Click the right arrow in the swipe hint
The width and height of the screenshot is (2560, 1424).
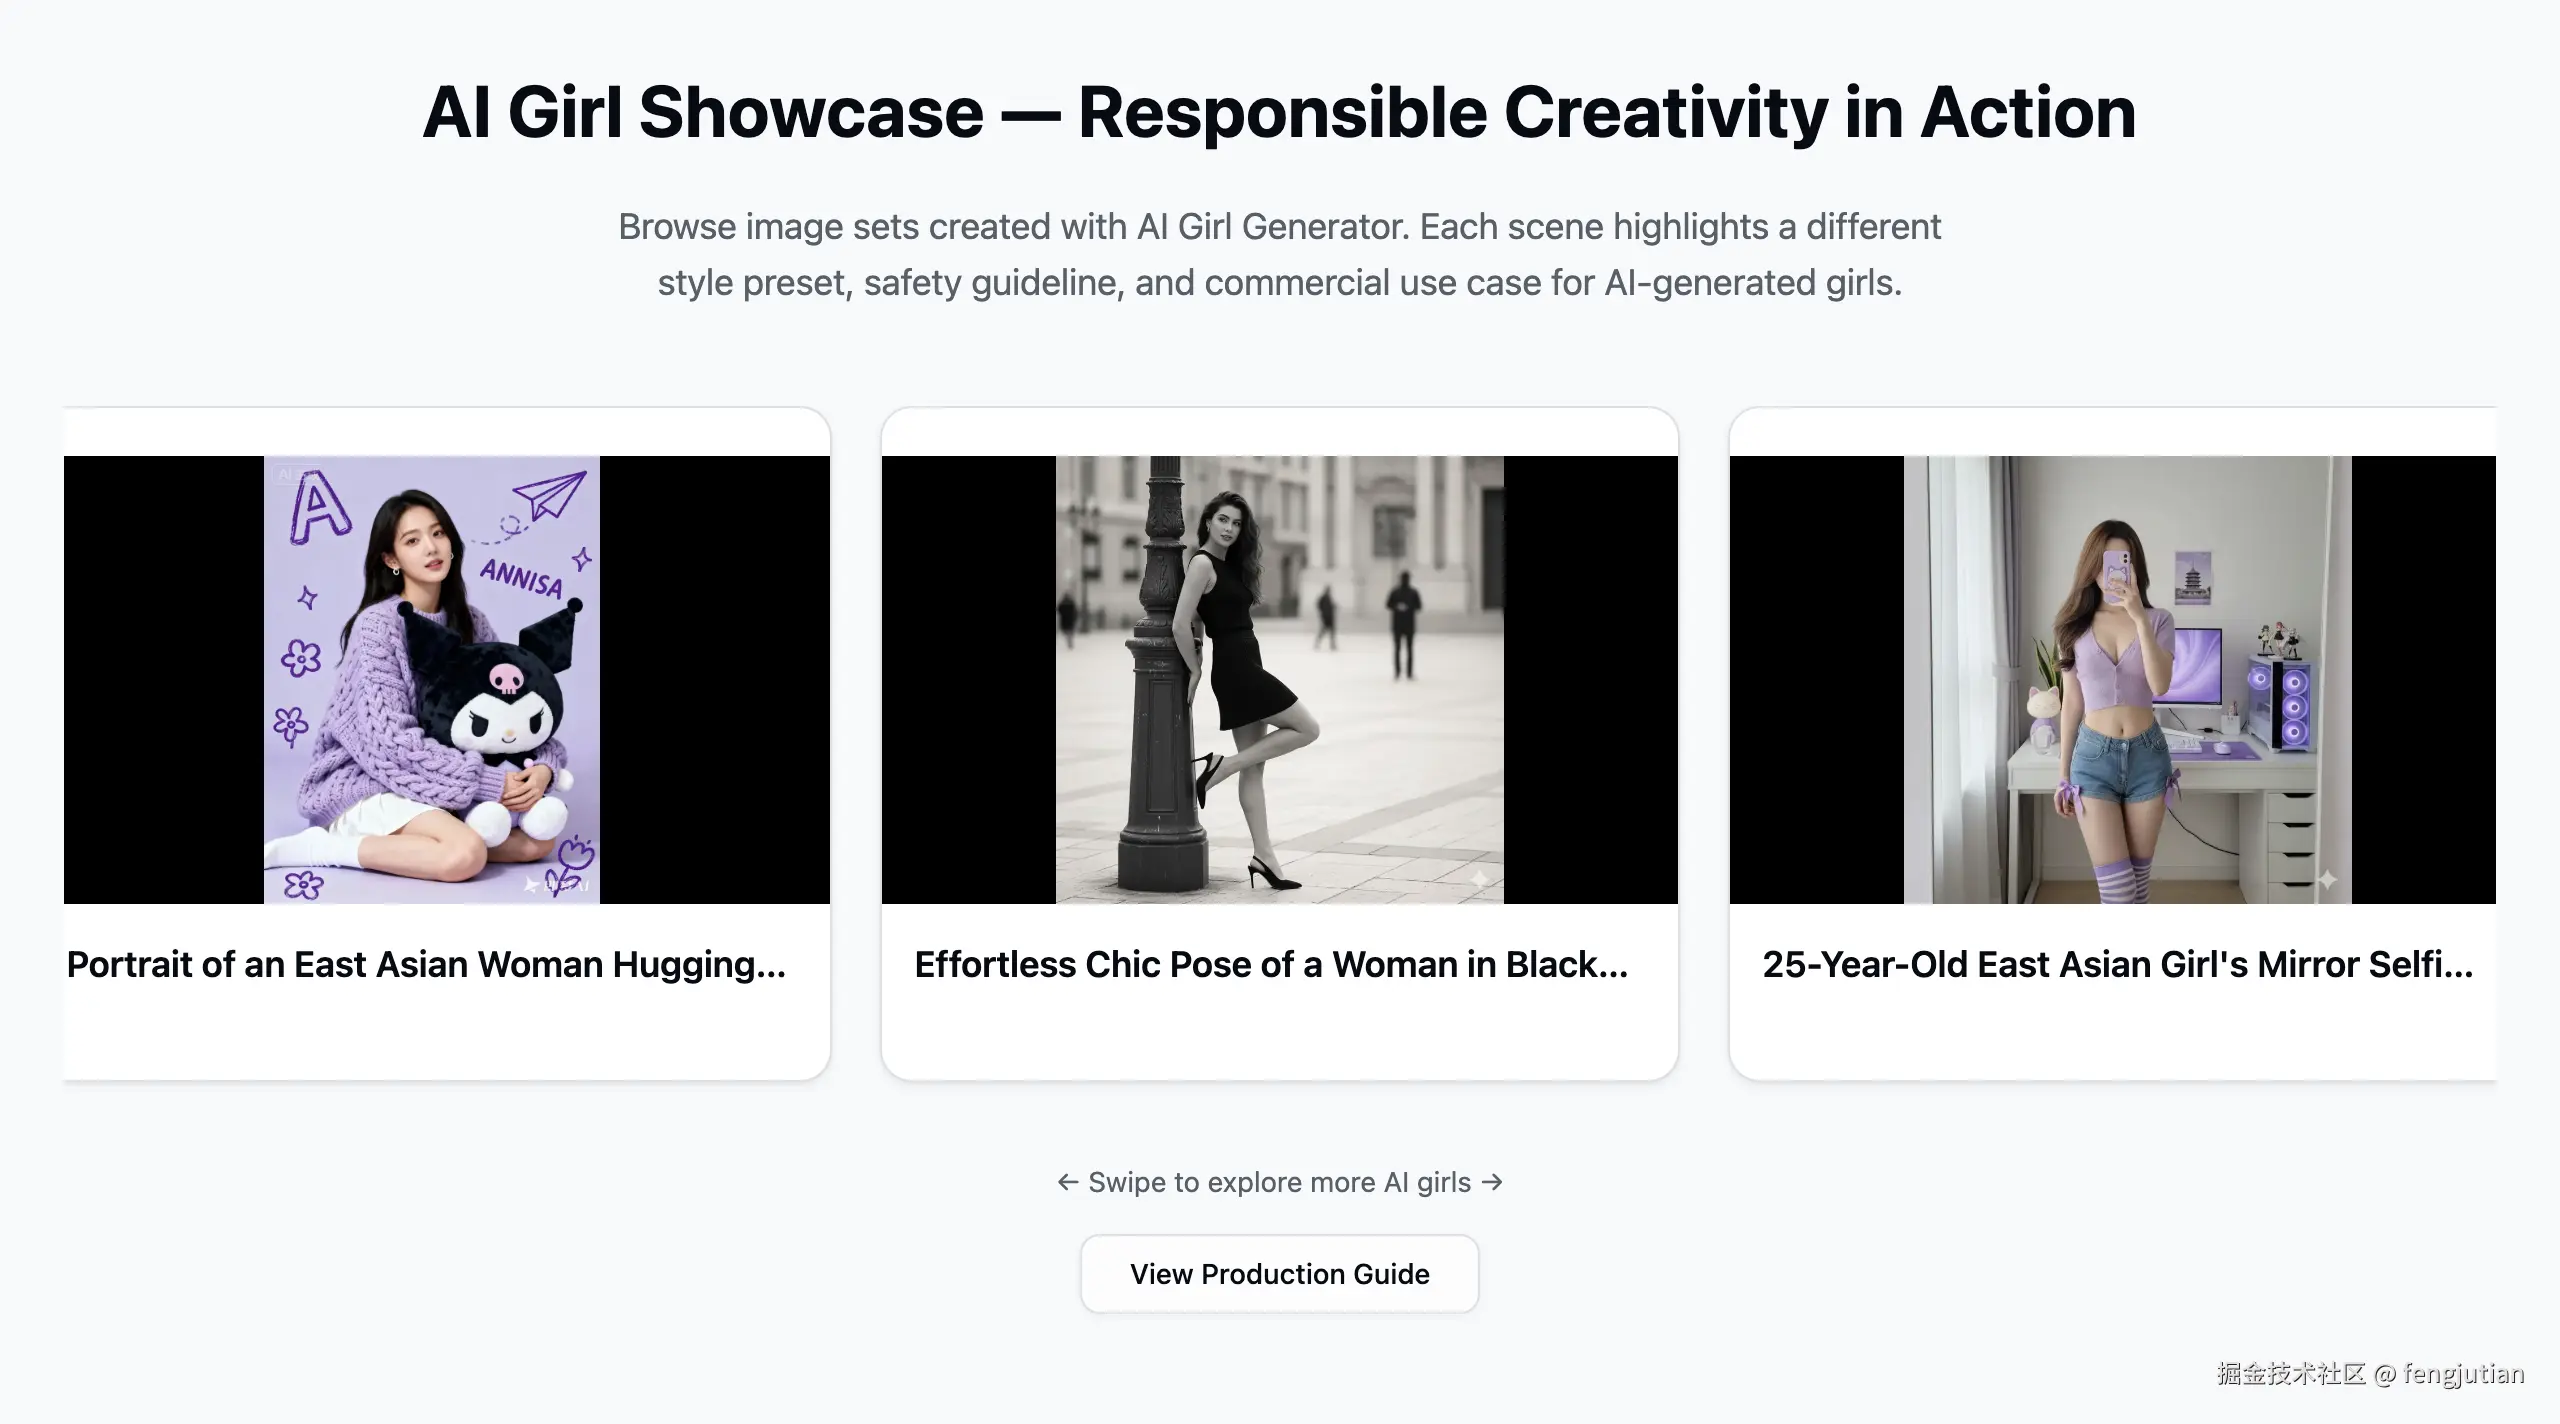pos(1492,1182)
